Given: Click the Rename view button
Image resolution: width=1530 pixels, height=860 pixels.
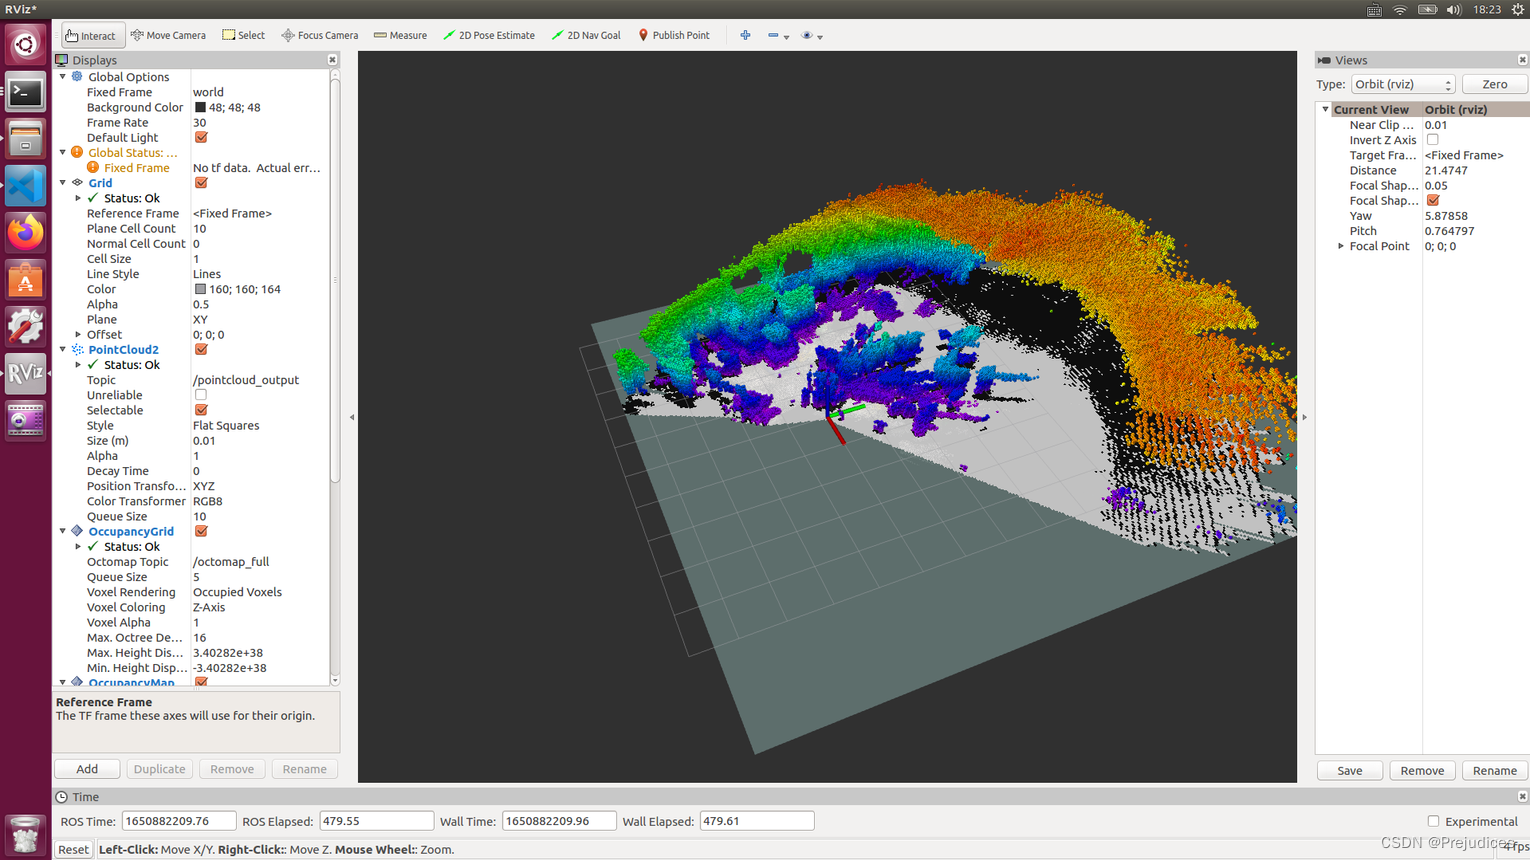Looking at the screenshot, I should (x=1495, y=770).
